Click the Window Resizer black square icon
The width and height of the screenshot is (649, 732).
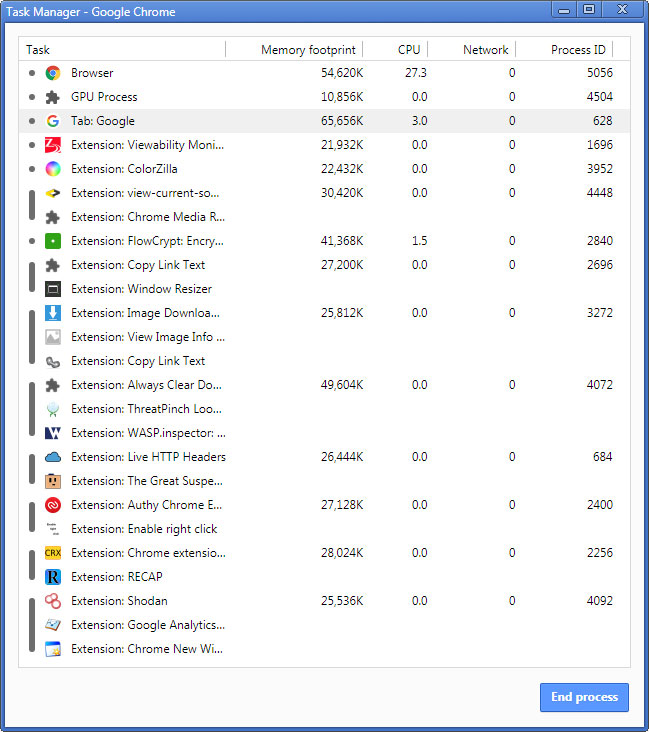(x=53, y=289)
